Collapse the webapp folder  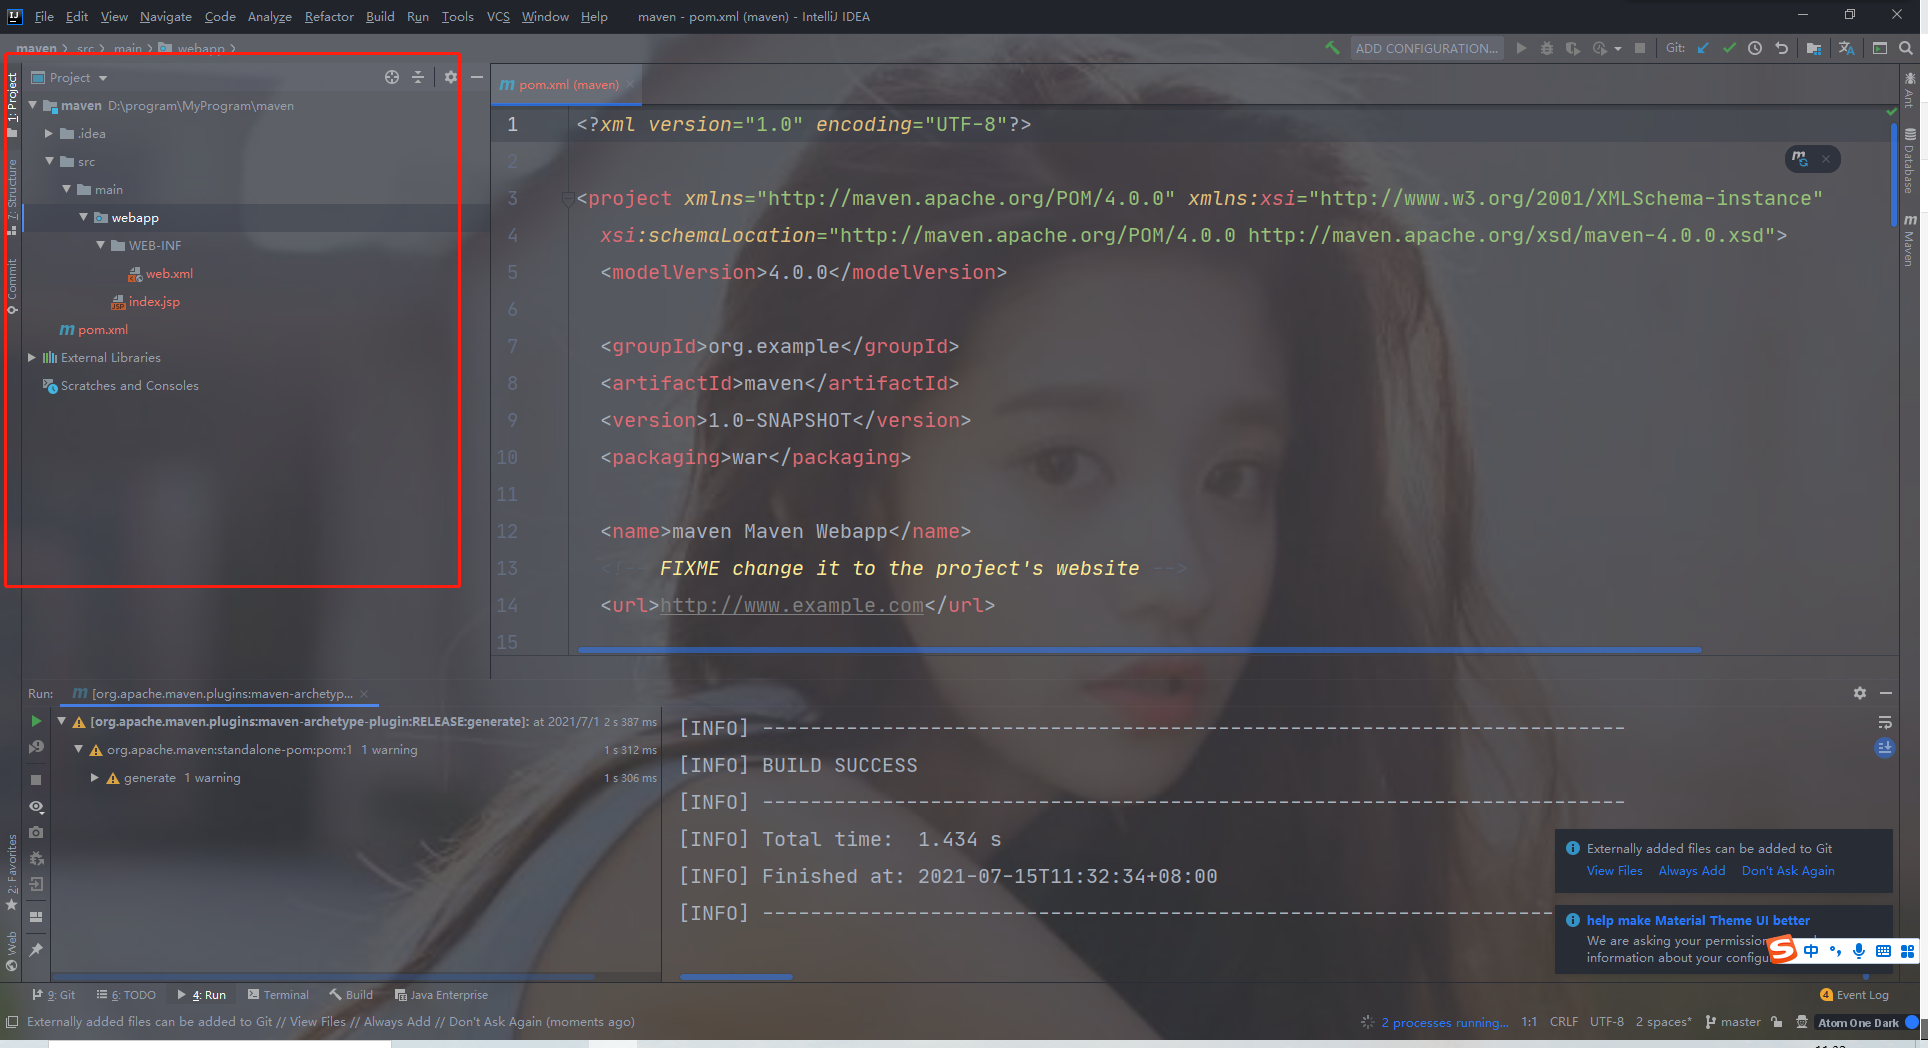(83, 217)
